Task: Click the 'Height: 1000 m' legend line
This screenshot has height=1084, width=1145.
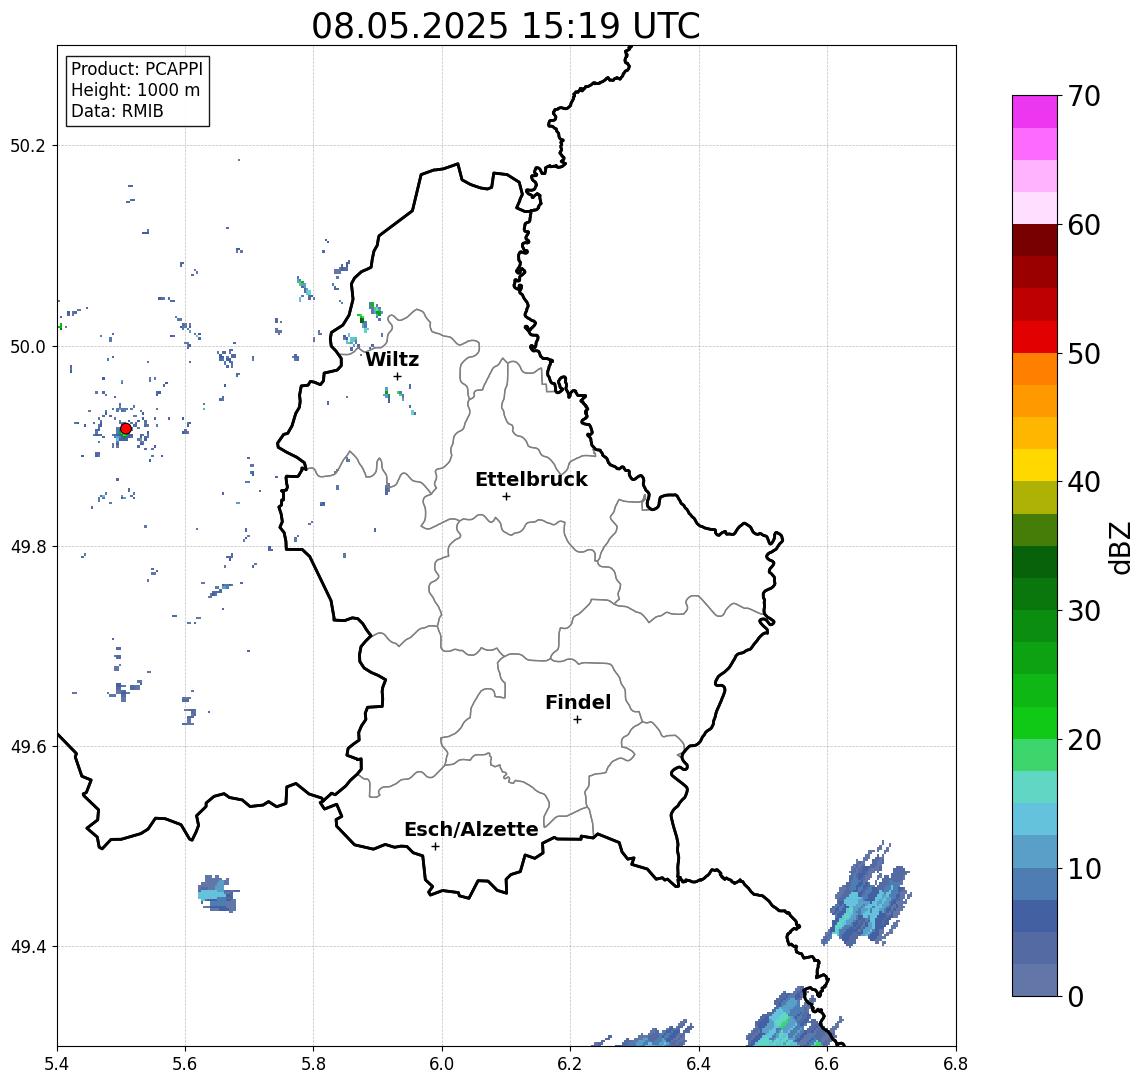Action: pos(135,90)
